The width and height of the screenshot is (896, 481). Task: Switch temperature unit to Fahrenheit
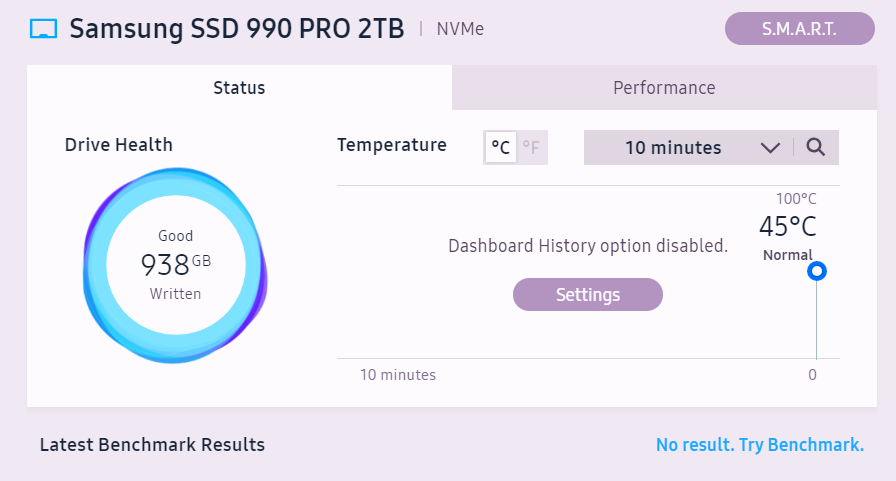pyautogui.click(x=531, y=148)
